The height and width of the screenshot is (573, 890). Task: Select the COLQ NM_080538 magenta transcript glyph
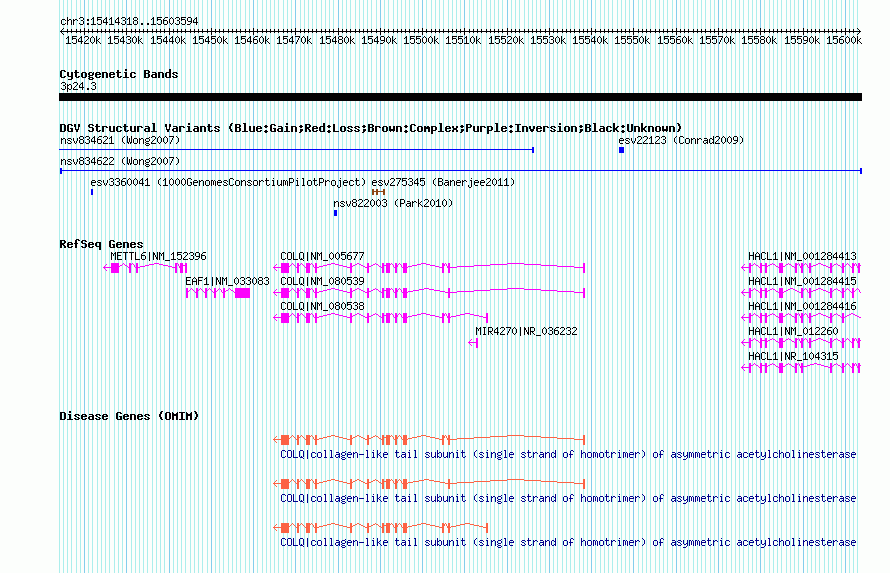pos(381,318)
